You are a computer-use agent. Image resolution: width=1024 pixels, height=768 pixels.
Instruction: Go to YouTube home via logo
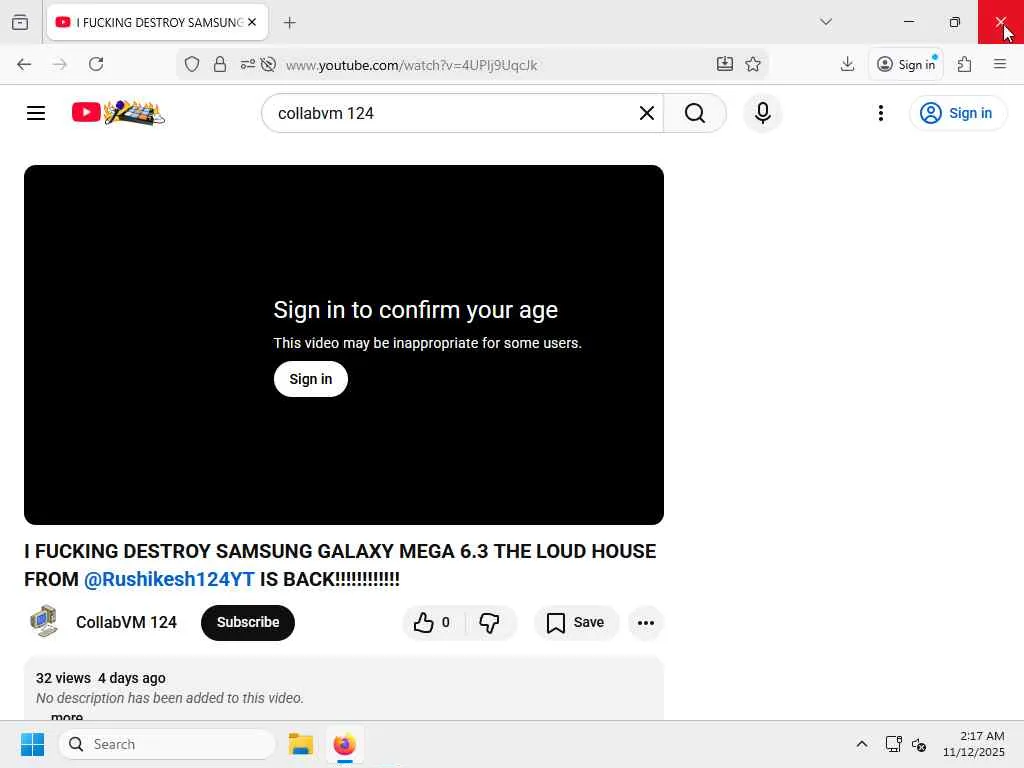coord(118,113)
